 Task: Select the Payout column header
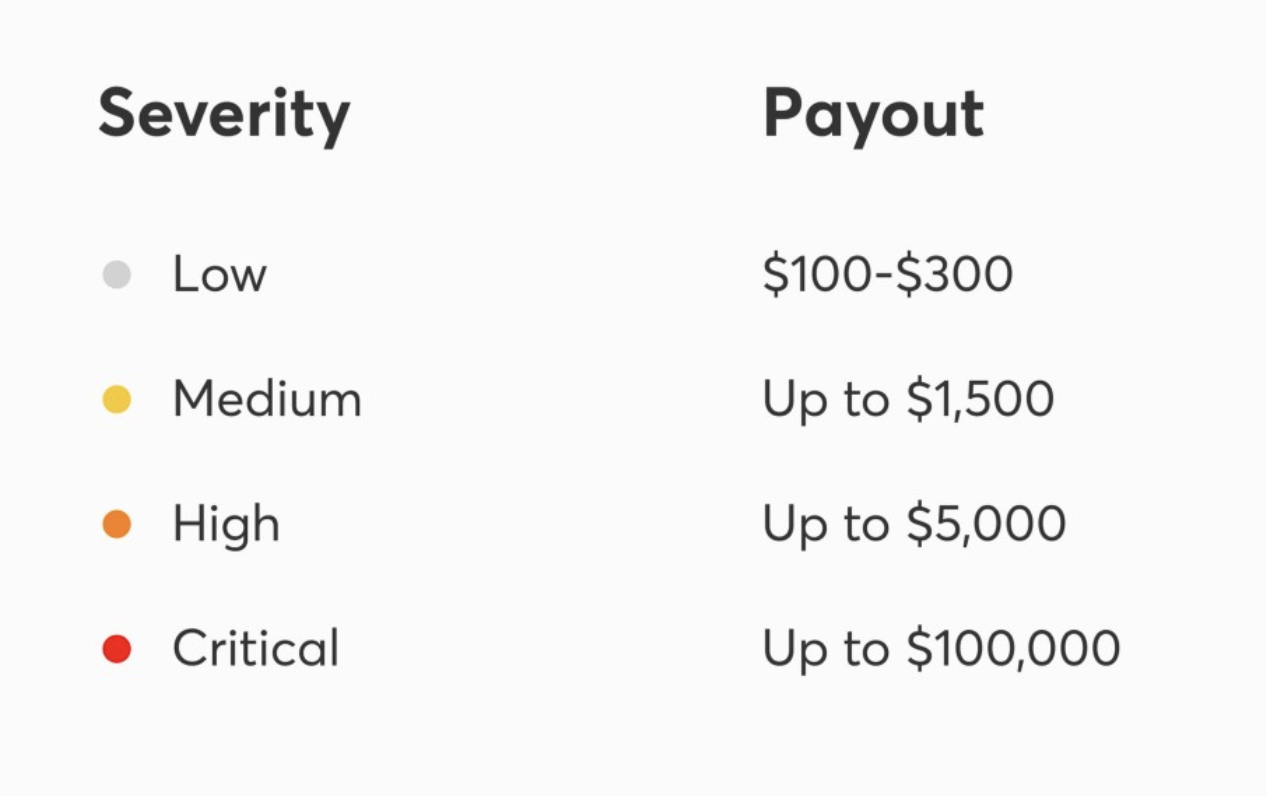point(873,114)
